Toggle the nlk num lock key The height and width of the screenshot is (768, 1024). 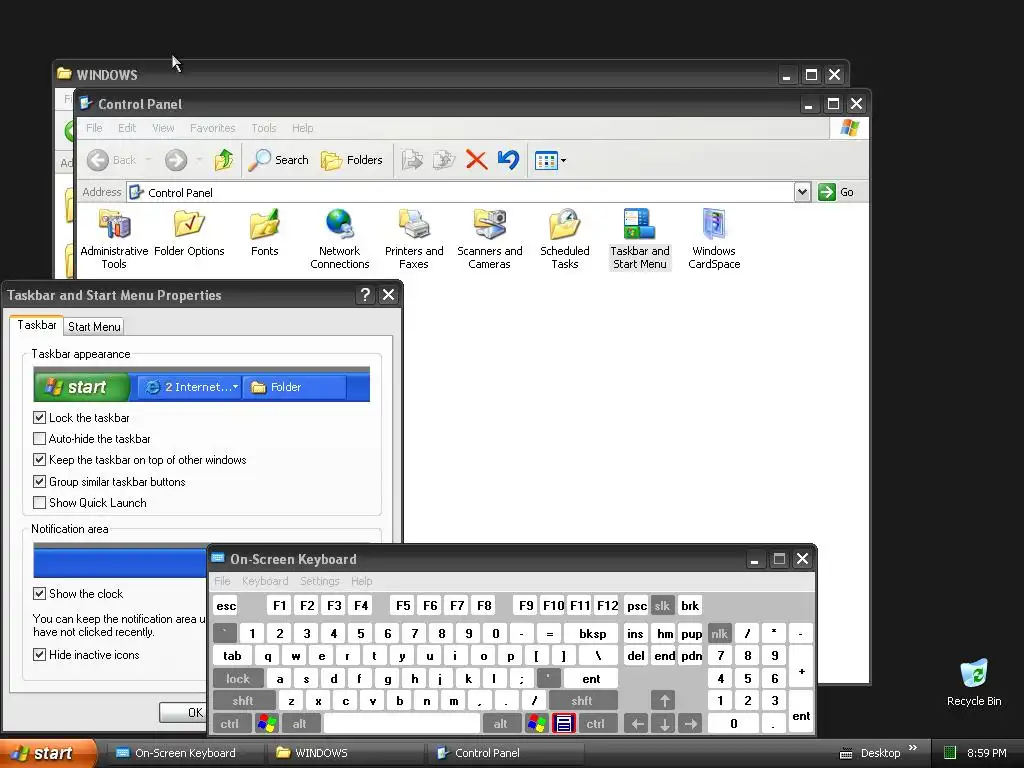click(x=719, y=633)
